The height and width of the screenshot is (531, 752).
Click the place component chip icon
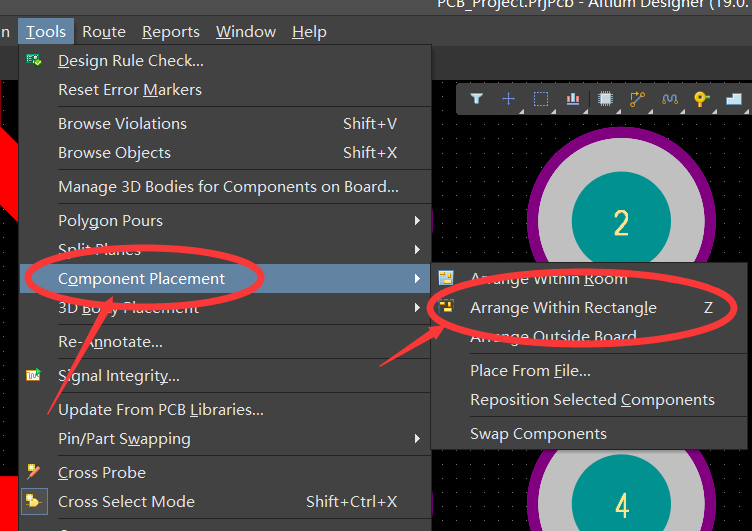tap(605, 99)
